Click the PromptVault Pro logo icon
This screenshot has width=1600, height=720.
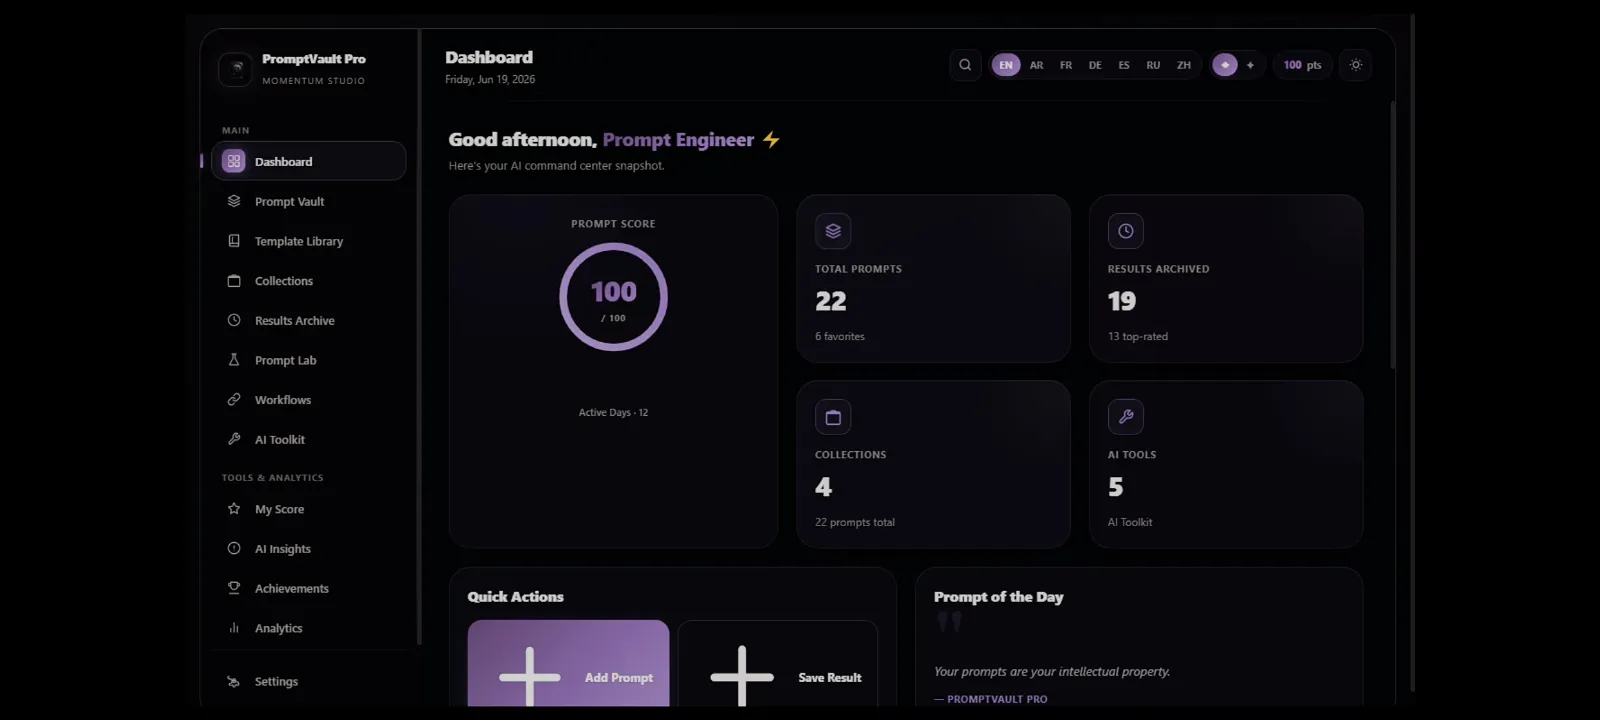click(x=236, y=69)
